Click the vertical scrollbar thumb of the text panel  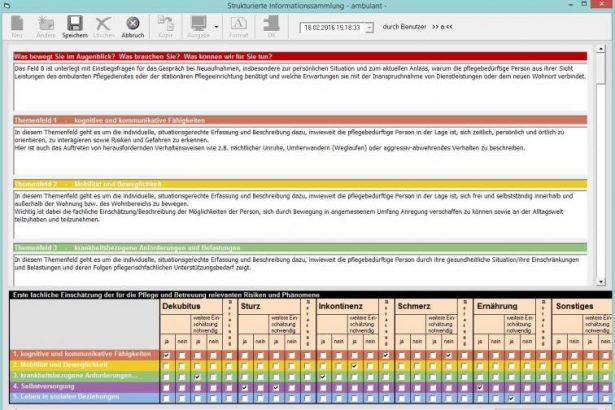click(x=600, y=68)
